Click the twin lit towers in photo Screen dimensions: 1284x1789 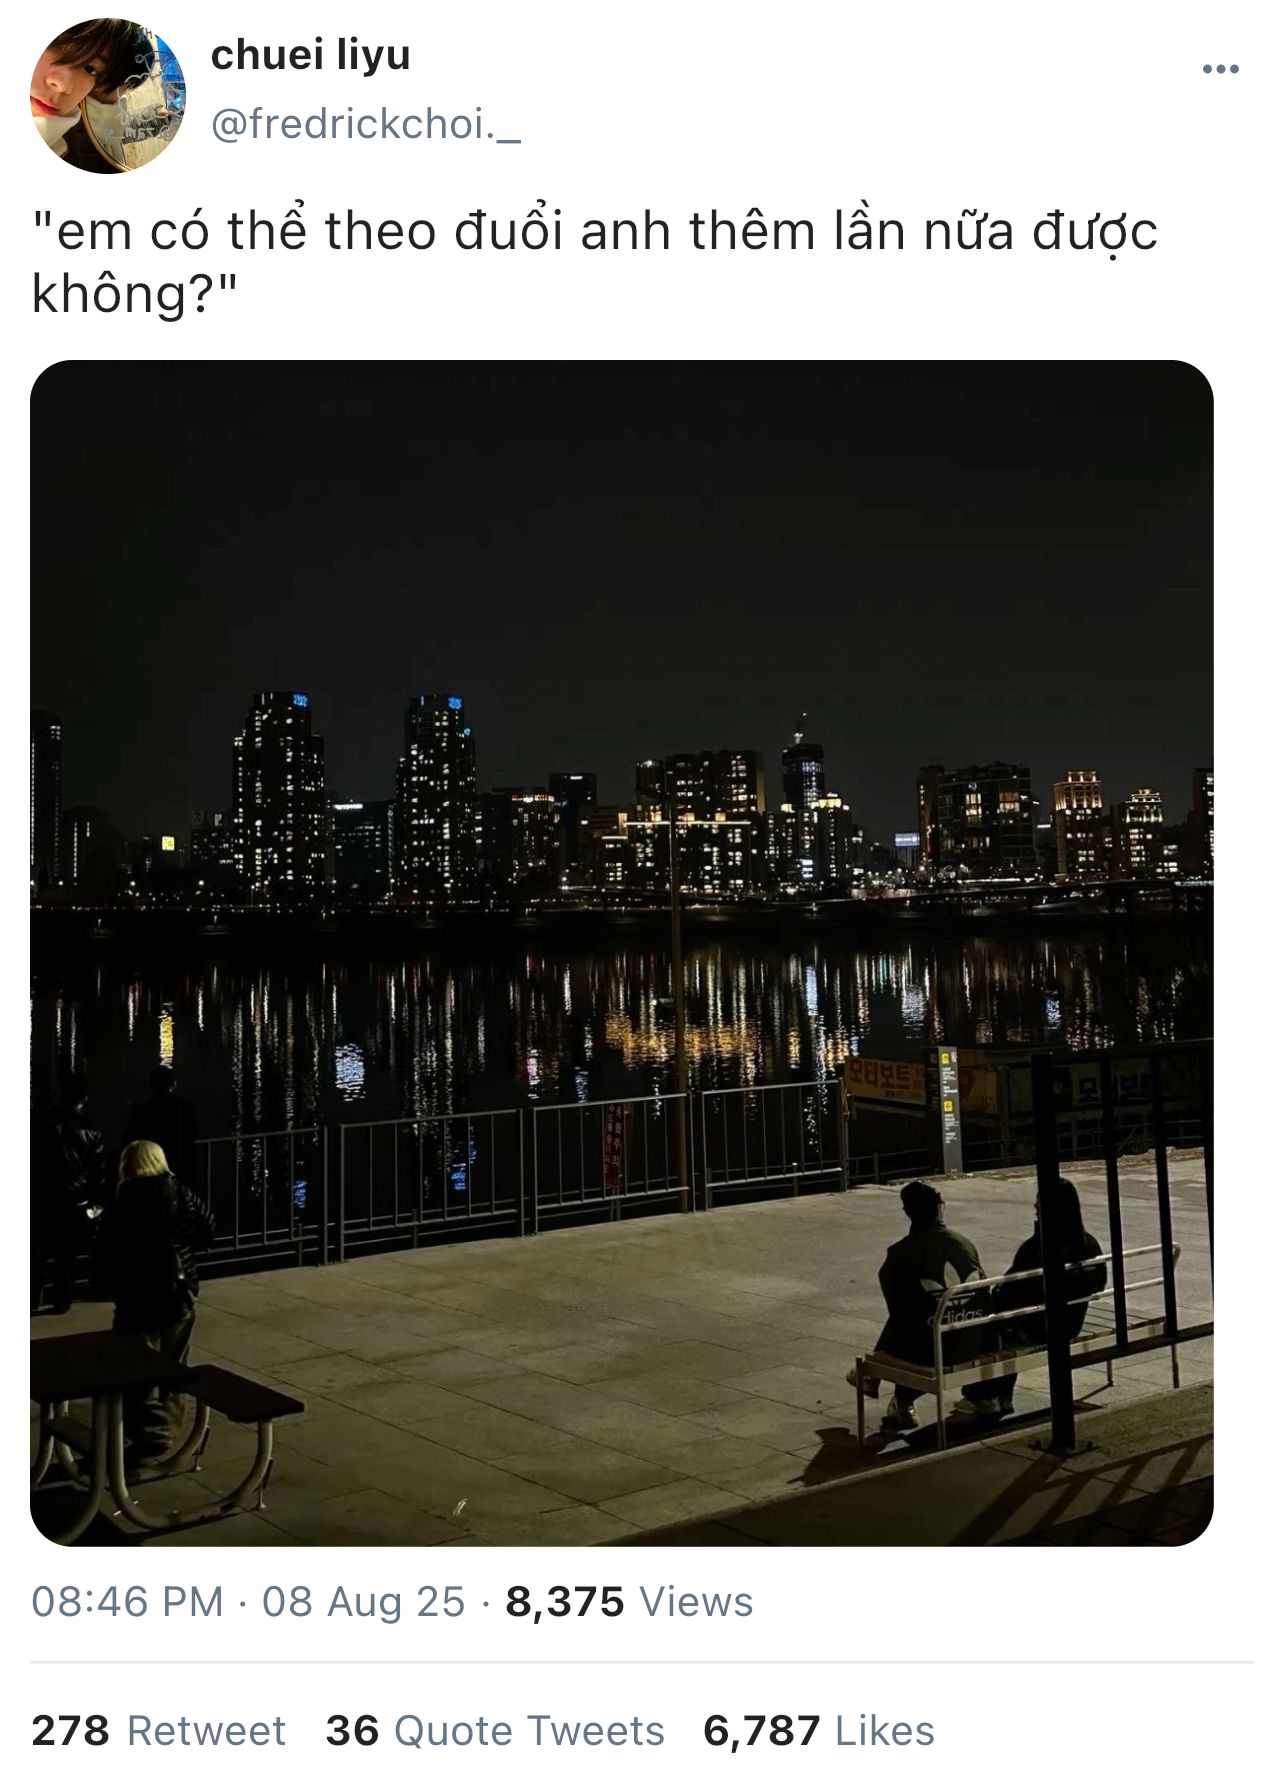(x=355, y=795)
